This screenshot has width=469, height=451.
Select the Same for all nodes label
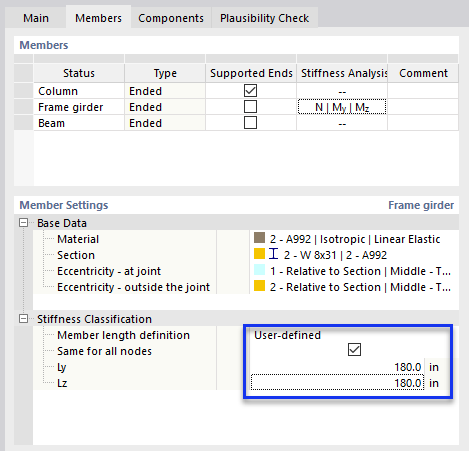click(104, 351)
